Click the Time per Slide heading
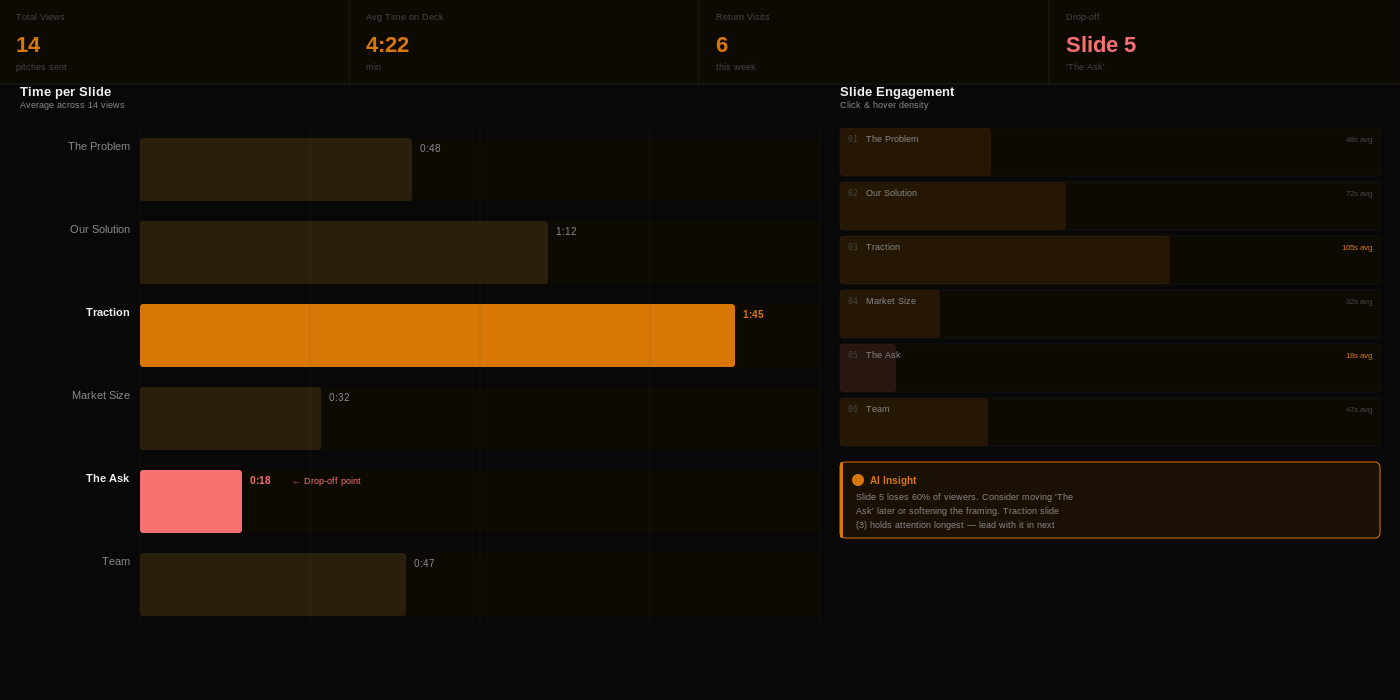Screen dimensions: 1400x700 click(66, 92)
